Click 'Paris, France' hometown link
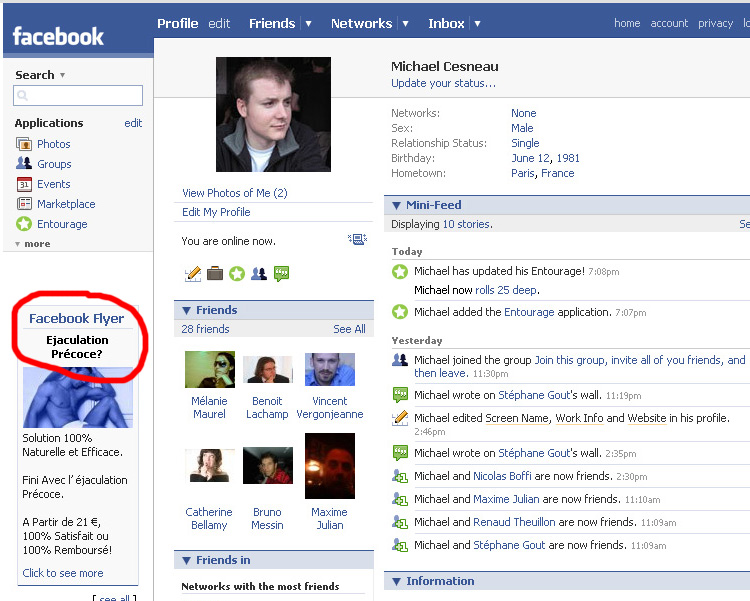The height and width of the screenshot is (601, 750). [542, 173]
